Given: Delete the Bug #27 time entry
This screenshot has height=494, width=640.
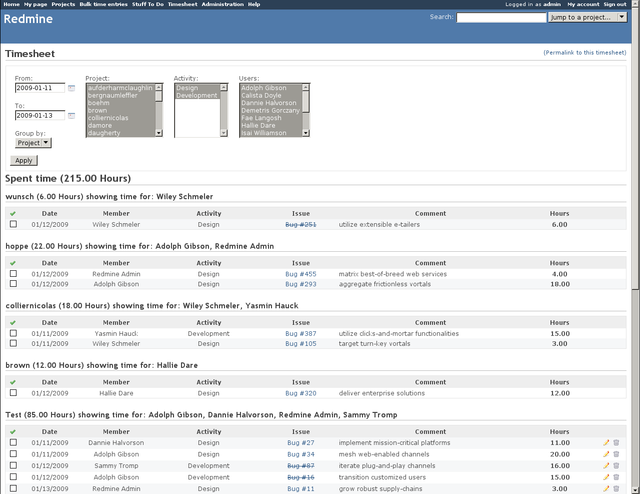Looking at the screenshot, I should pyautogui.click(x=616, y=443).
